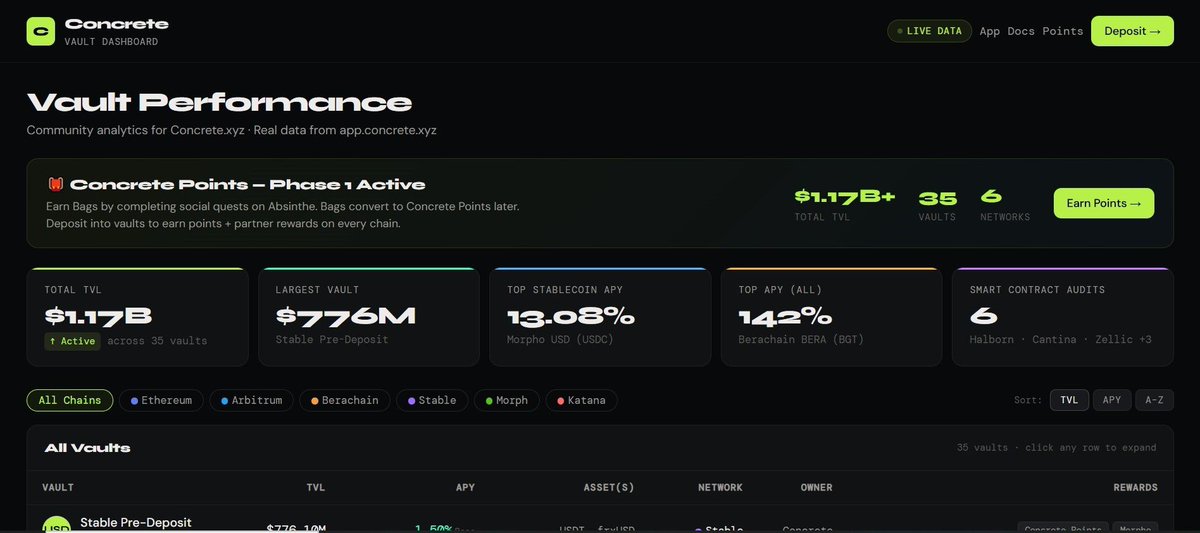
Task: Click the Concrete Points — Phase 1 Active heading
Action: click(247, 184)
